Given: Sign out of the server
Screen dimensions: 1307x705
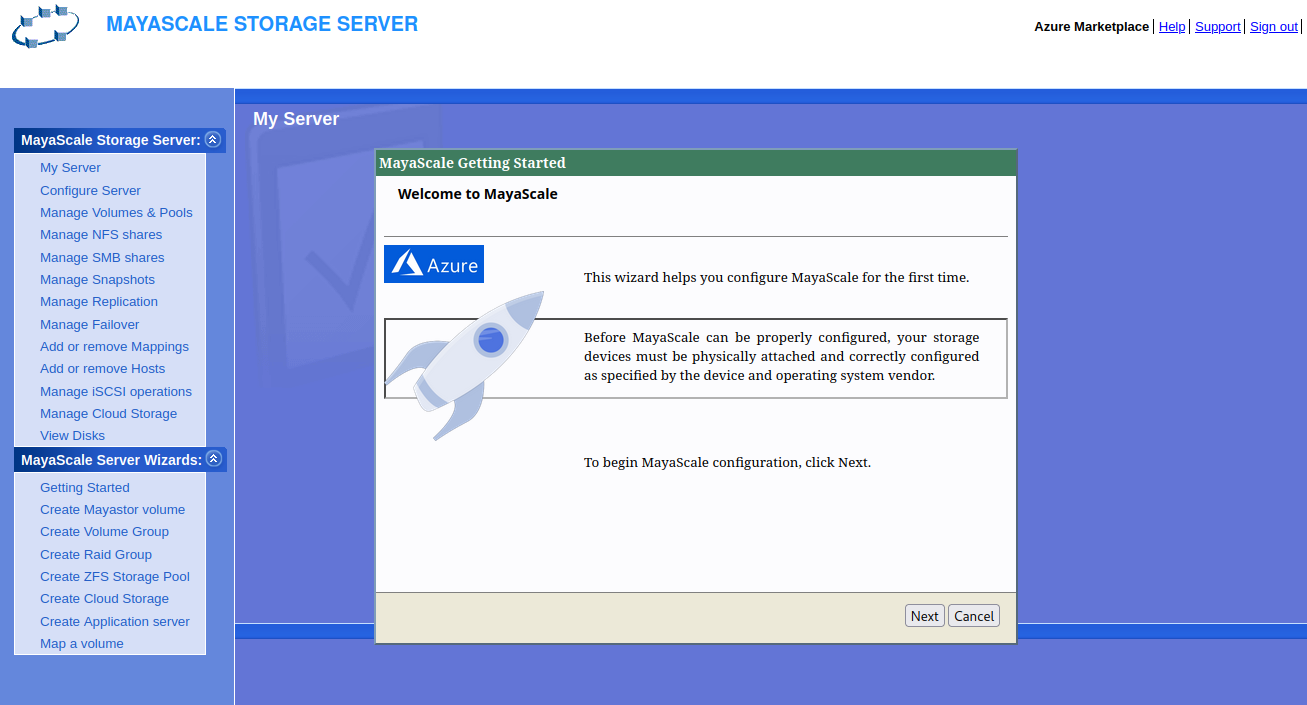Looking at the screenshot, I should [1273, 27].
